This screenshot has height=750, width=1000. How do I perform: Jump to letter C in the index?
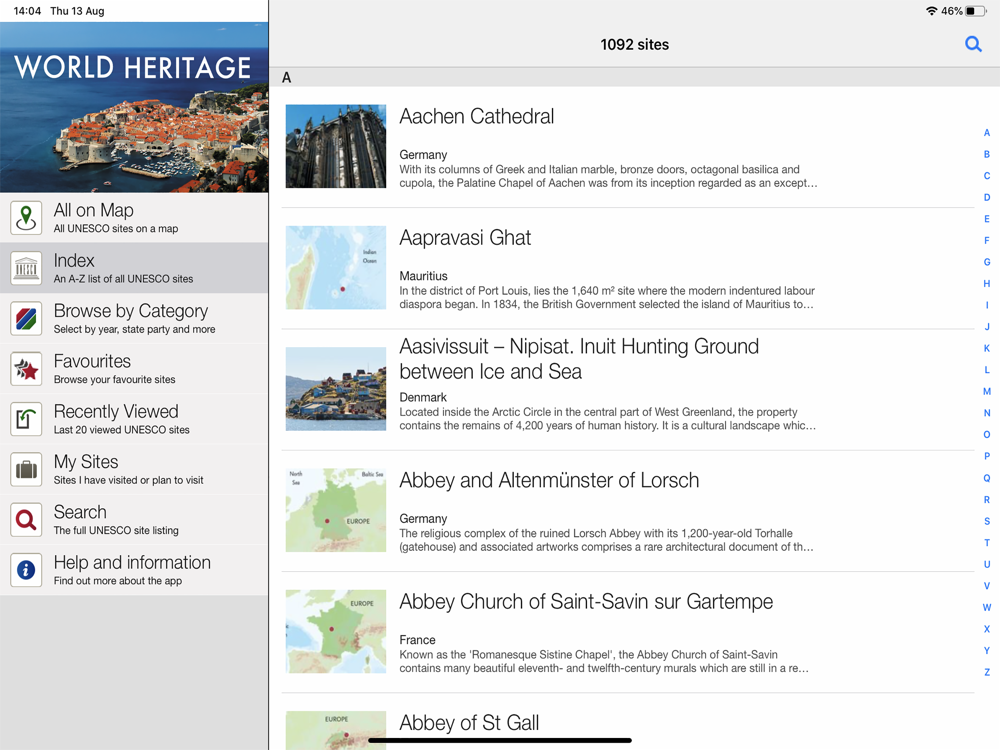click(x=987, y=176)
